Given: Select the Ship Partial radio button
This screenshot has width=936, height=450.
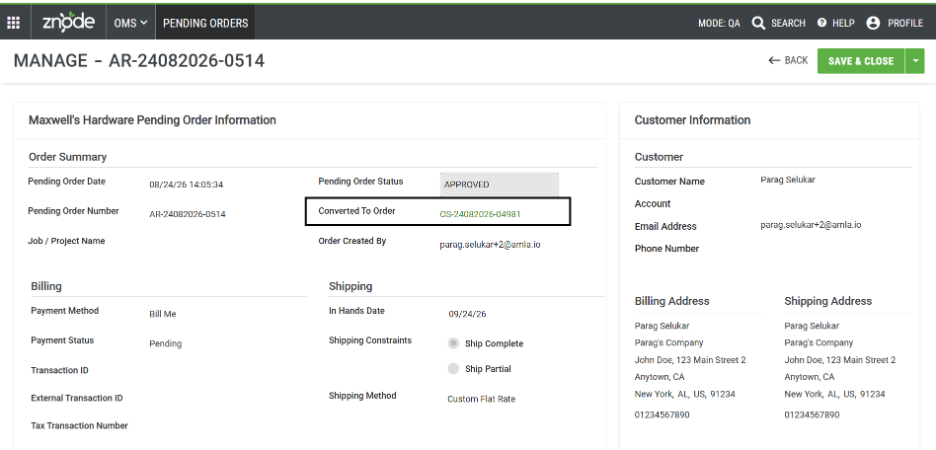Looking at the screenshot, I should (454, 369).
